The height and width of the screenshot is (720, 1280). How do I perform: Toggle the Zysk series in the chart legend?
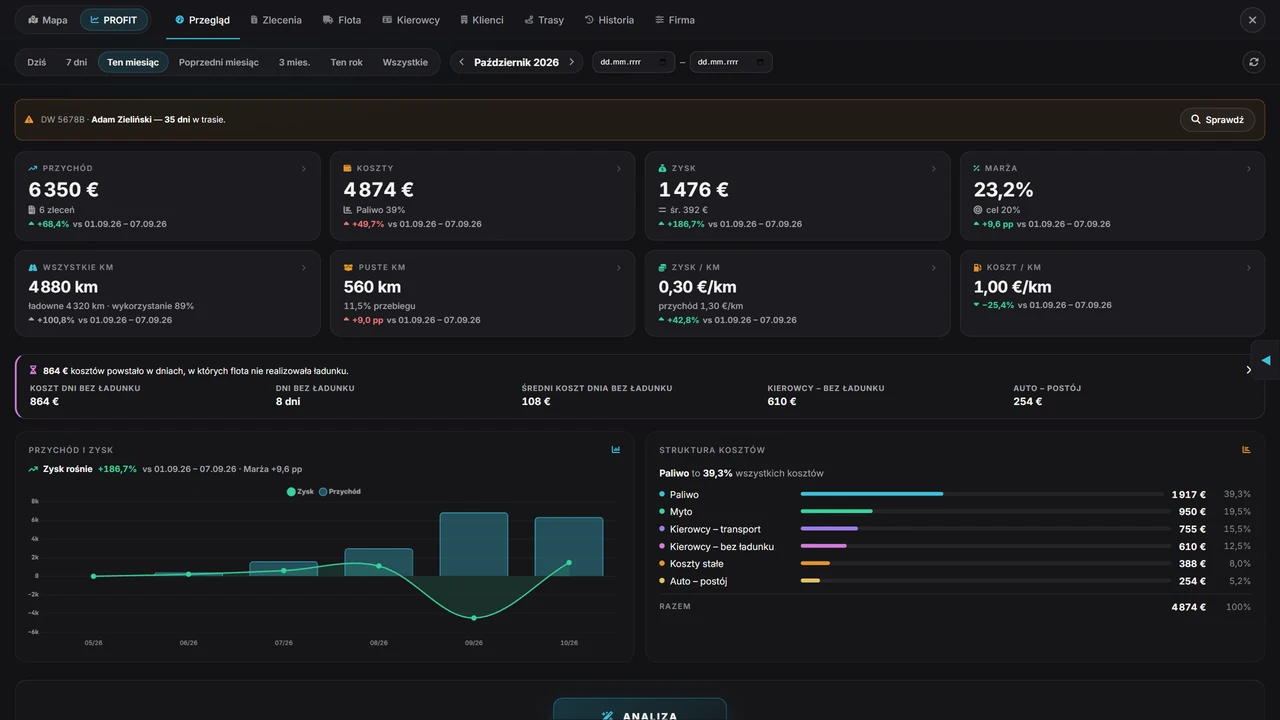pyautogui.click(x=300, y=492)
